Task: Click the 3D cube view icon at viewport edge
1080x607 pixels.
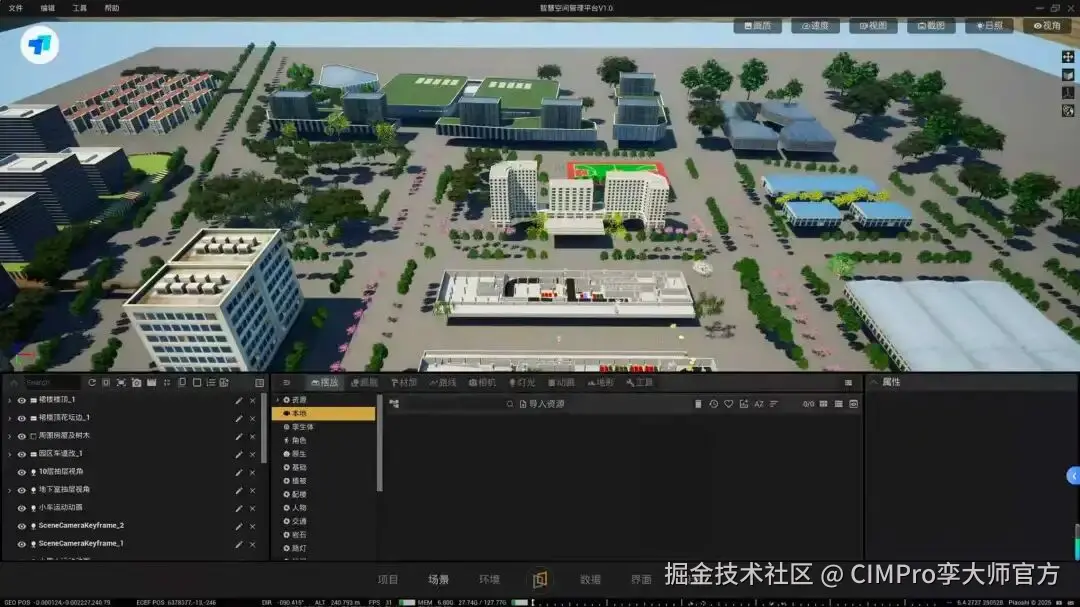Action: pos(1068,74)
